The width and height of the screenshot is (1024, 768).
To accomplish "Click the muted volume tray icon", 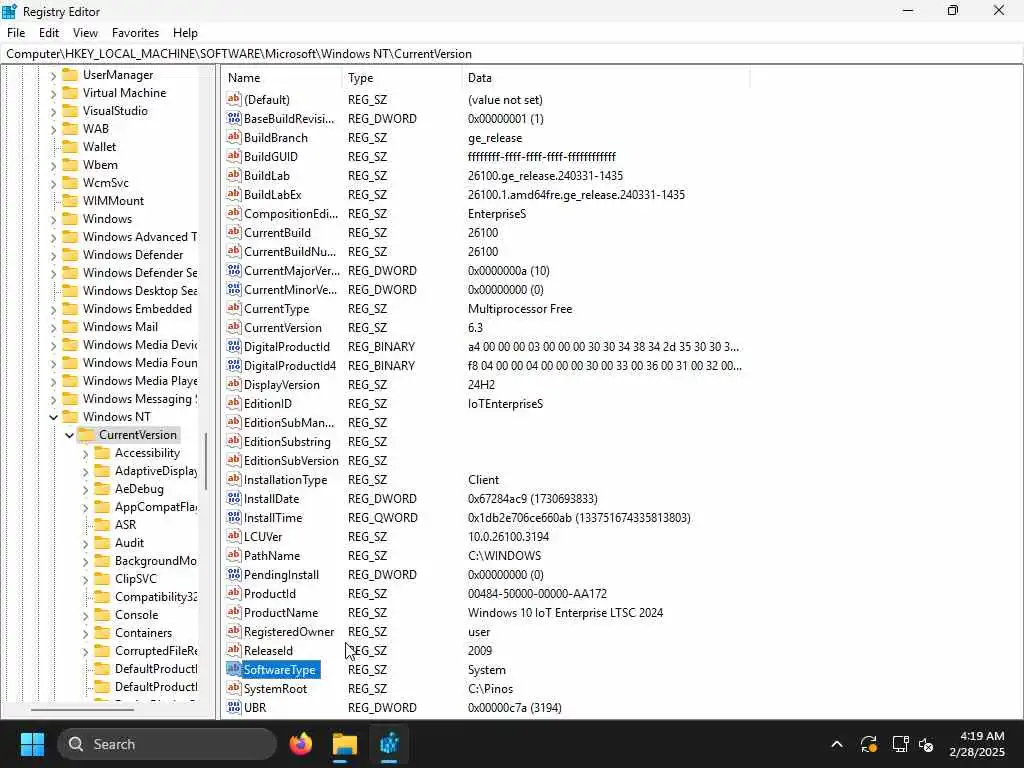I will point(926,744).
